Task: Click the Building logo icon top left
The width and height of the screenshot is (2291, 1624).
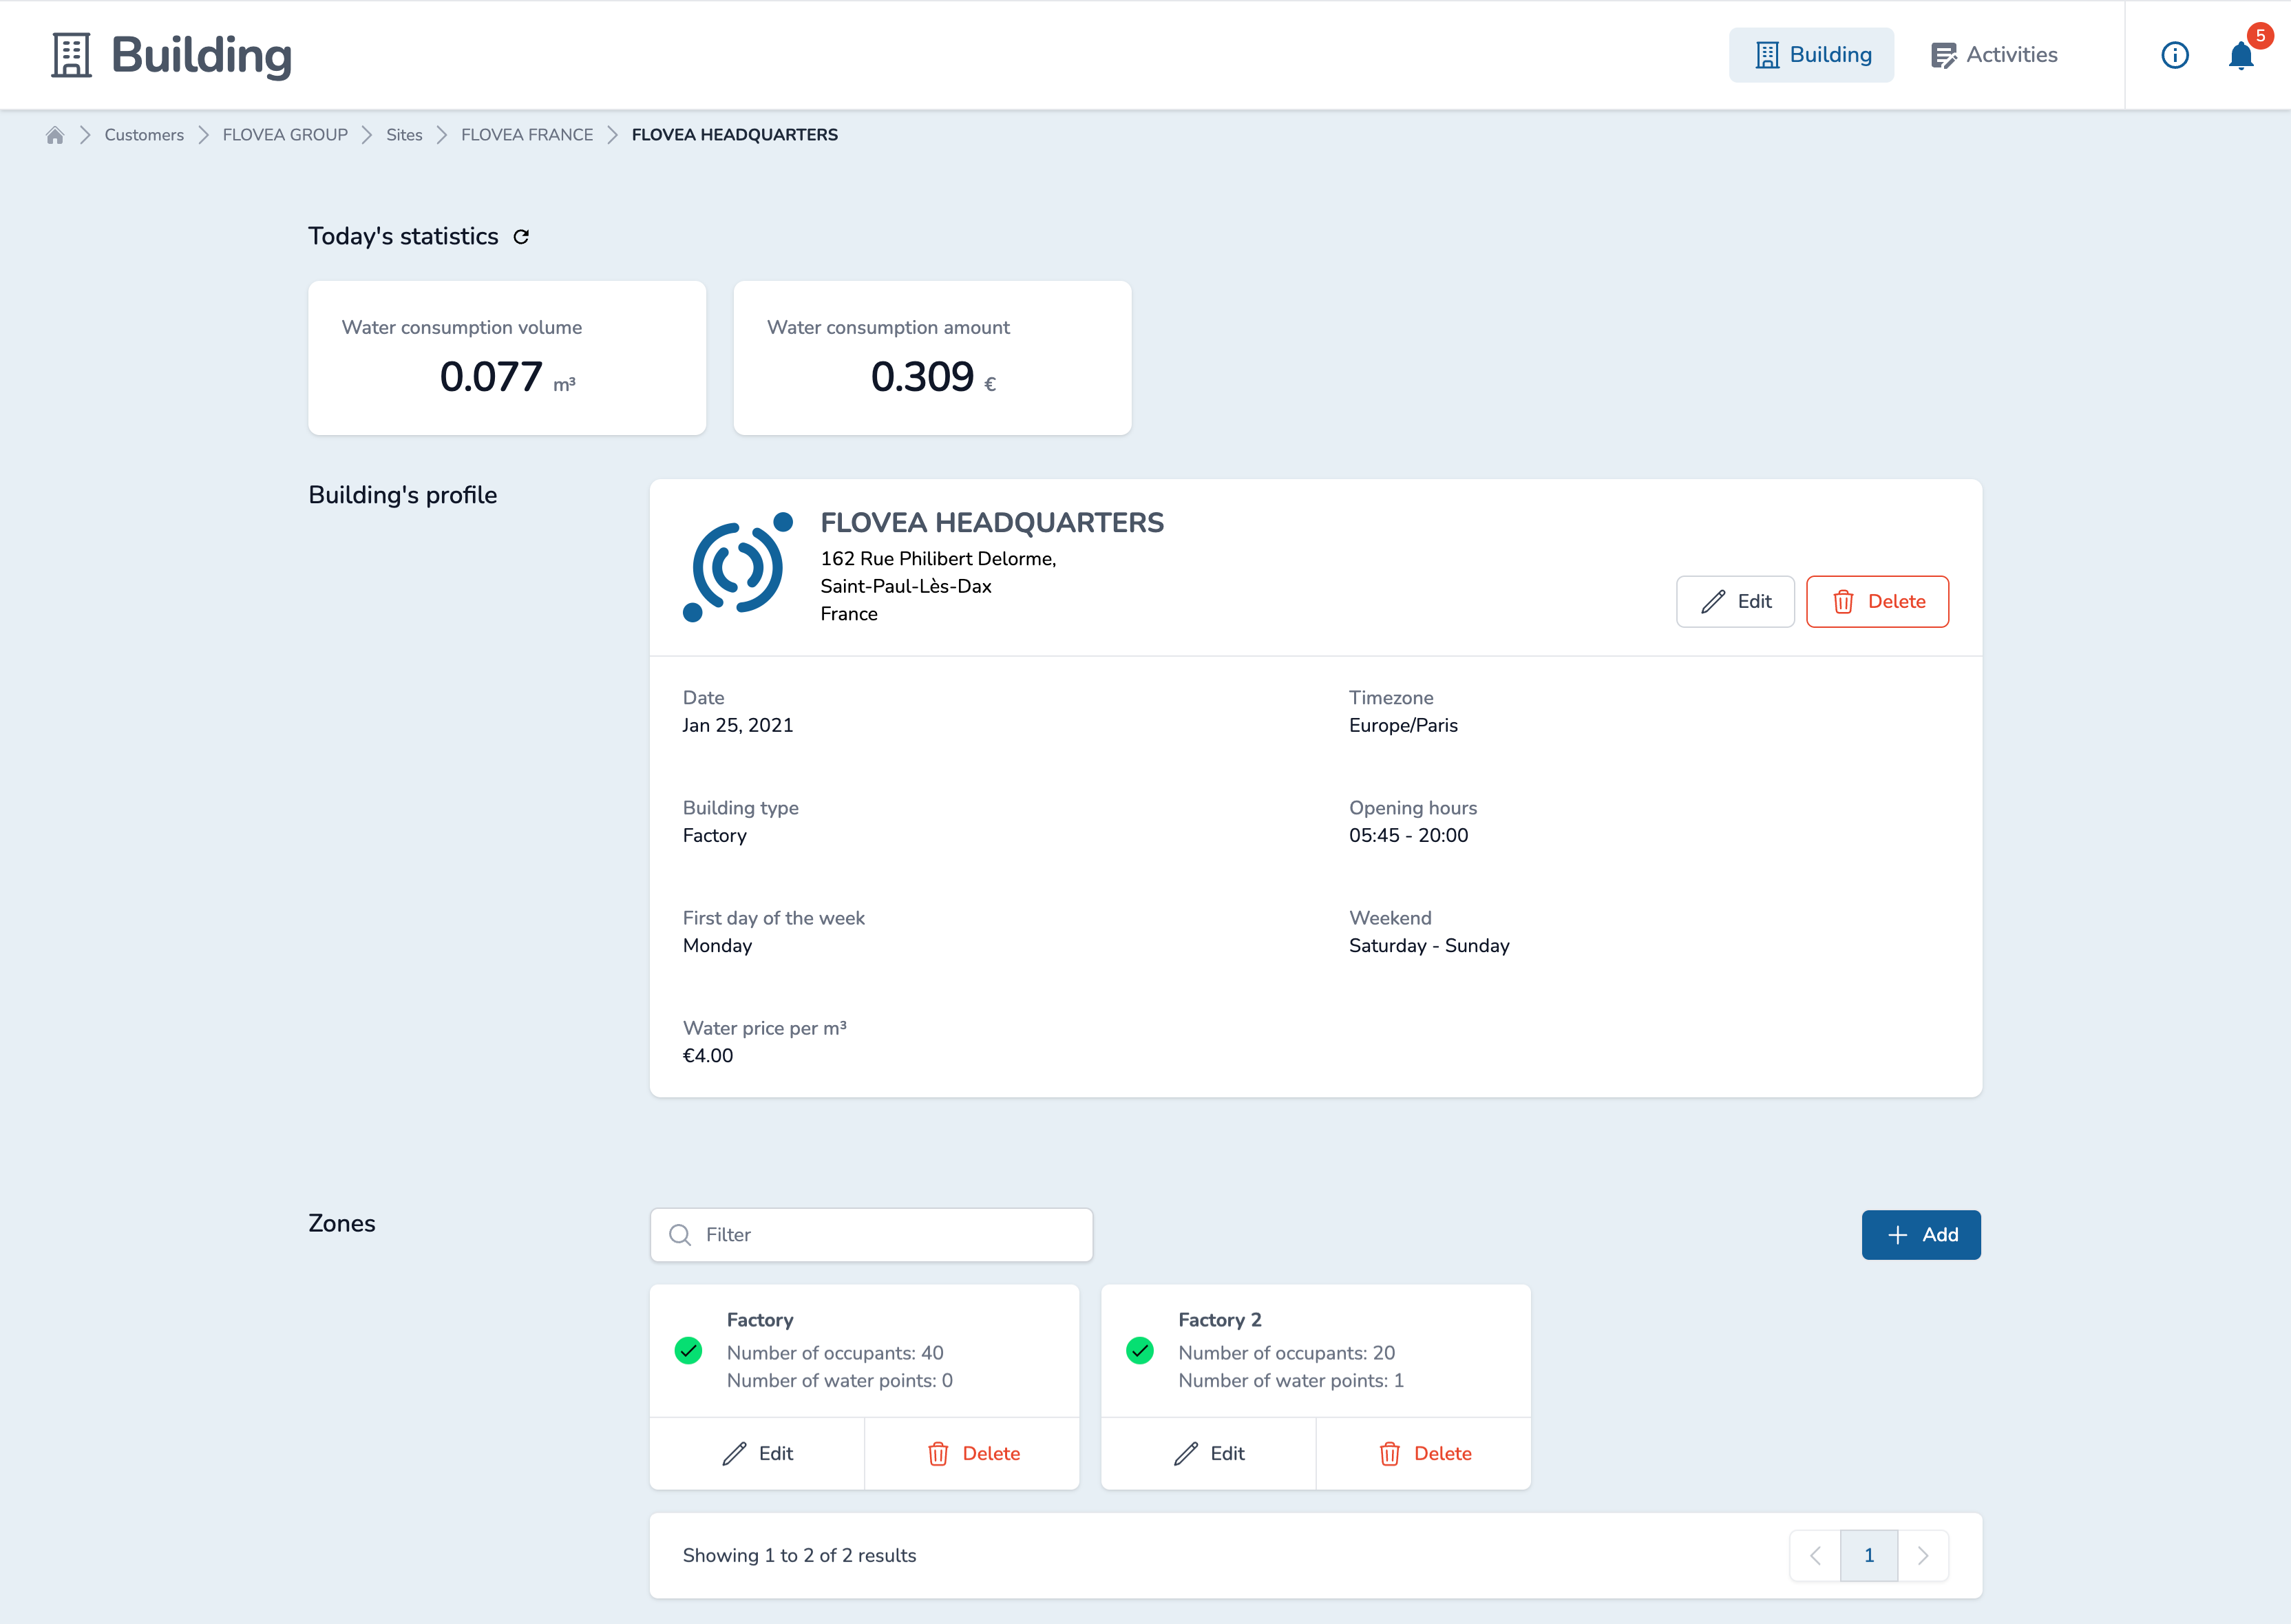Action: [x=70, y=54]
